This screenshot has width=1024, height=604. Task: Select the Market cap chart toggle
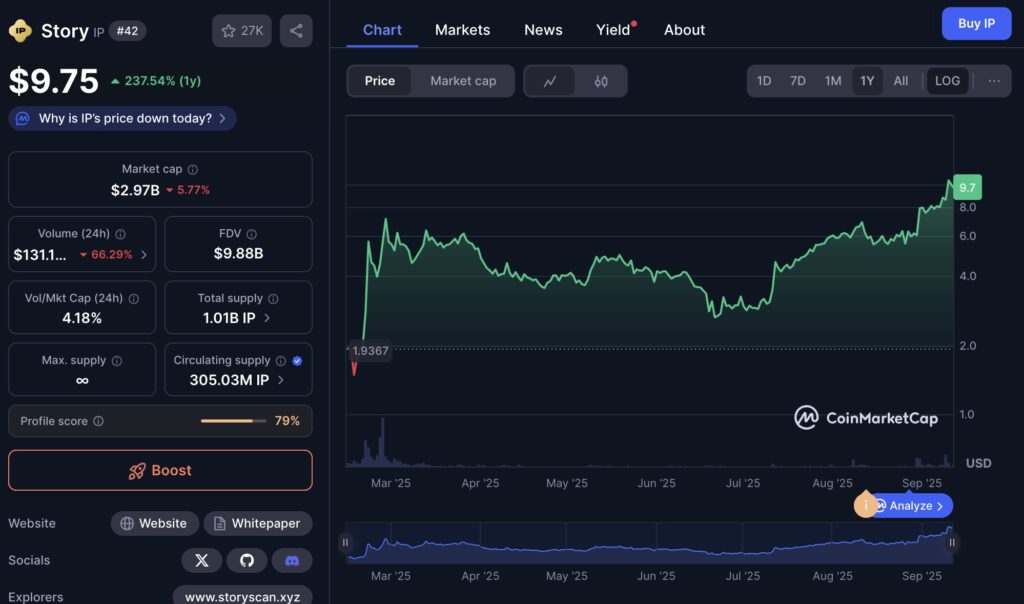pyautogui.click(x=463, y=81)
